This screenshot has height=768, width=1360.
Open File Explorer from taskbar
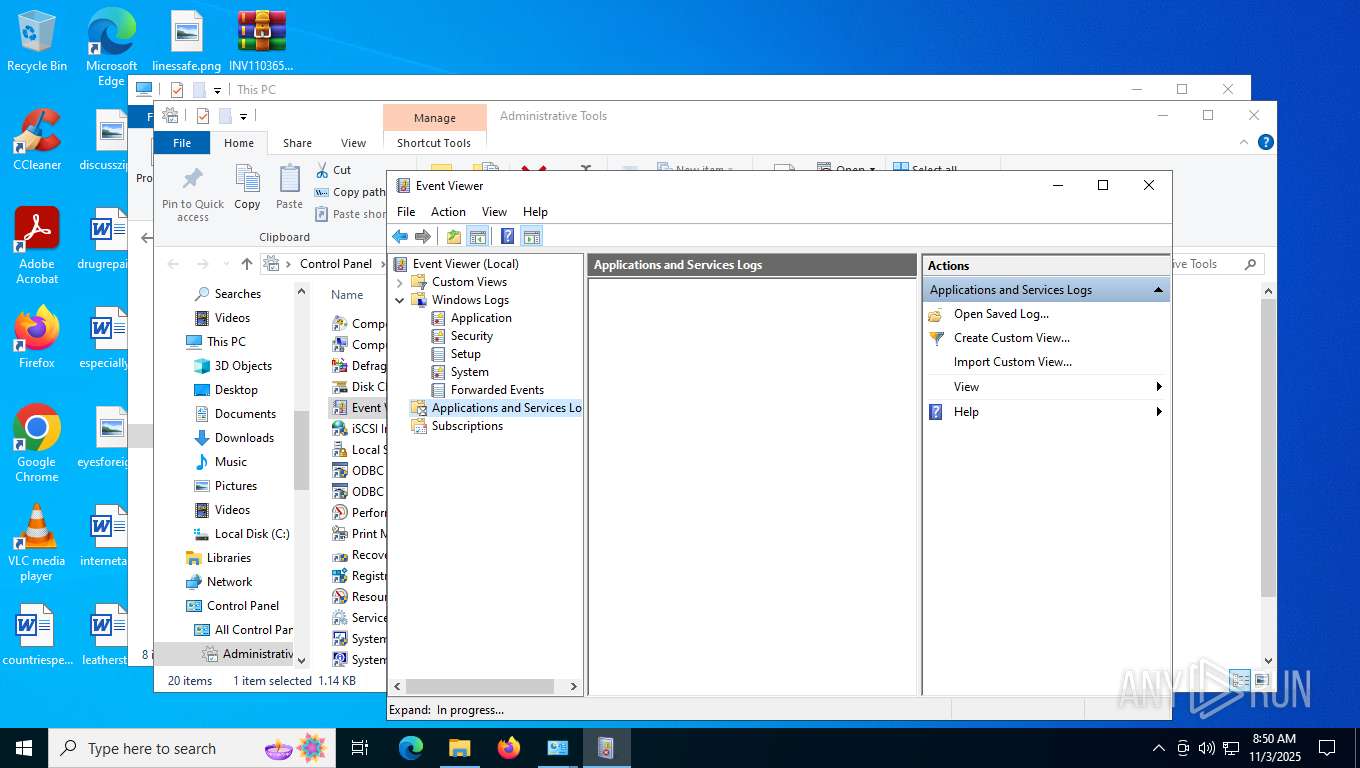[459, 748]
